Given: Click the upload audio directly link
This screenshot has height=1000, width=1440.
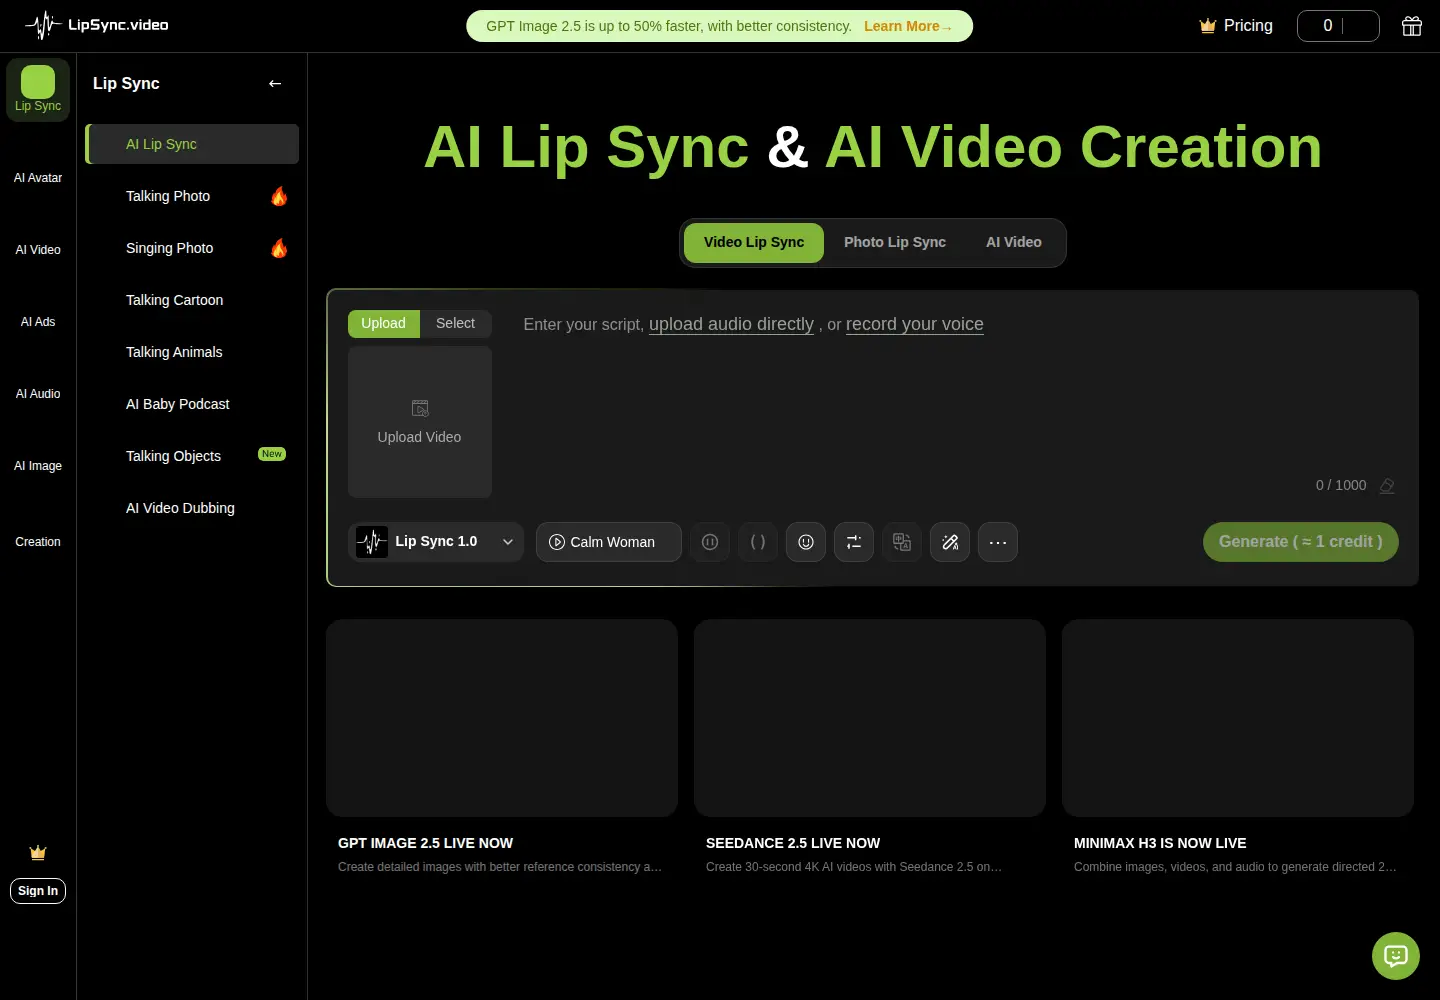Looking at the screenshot, I should pyautogui.click(x=731, y=324).
